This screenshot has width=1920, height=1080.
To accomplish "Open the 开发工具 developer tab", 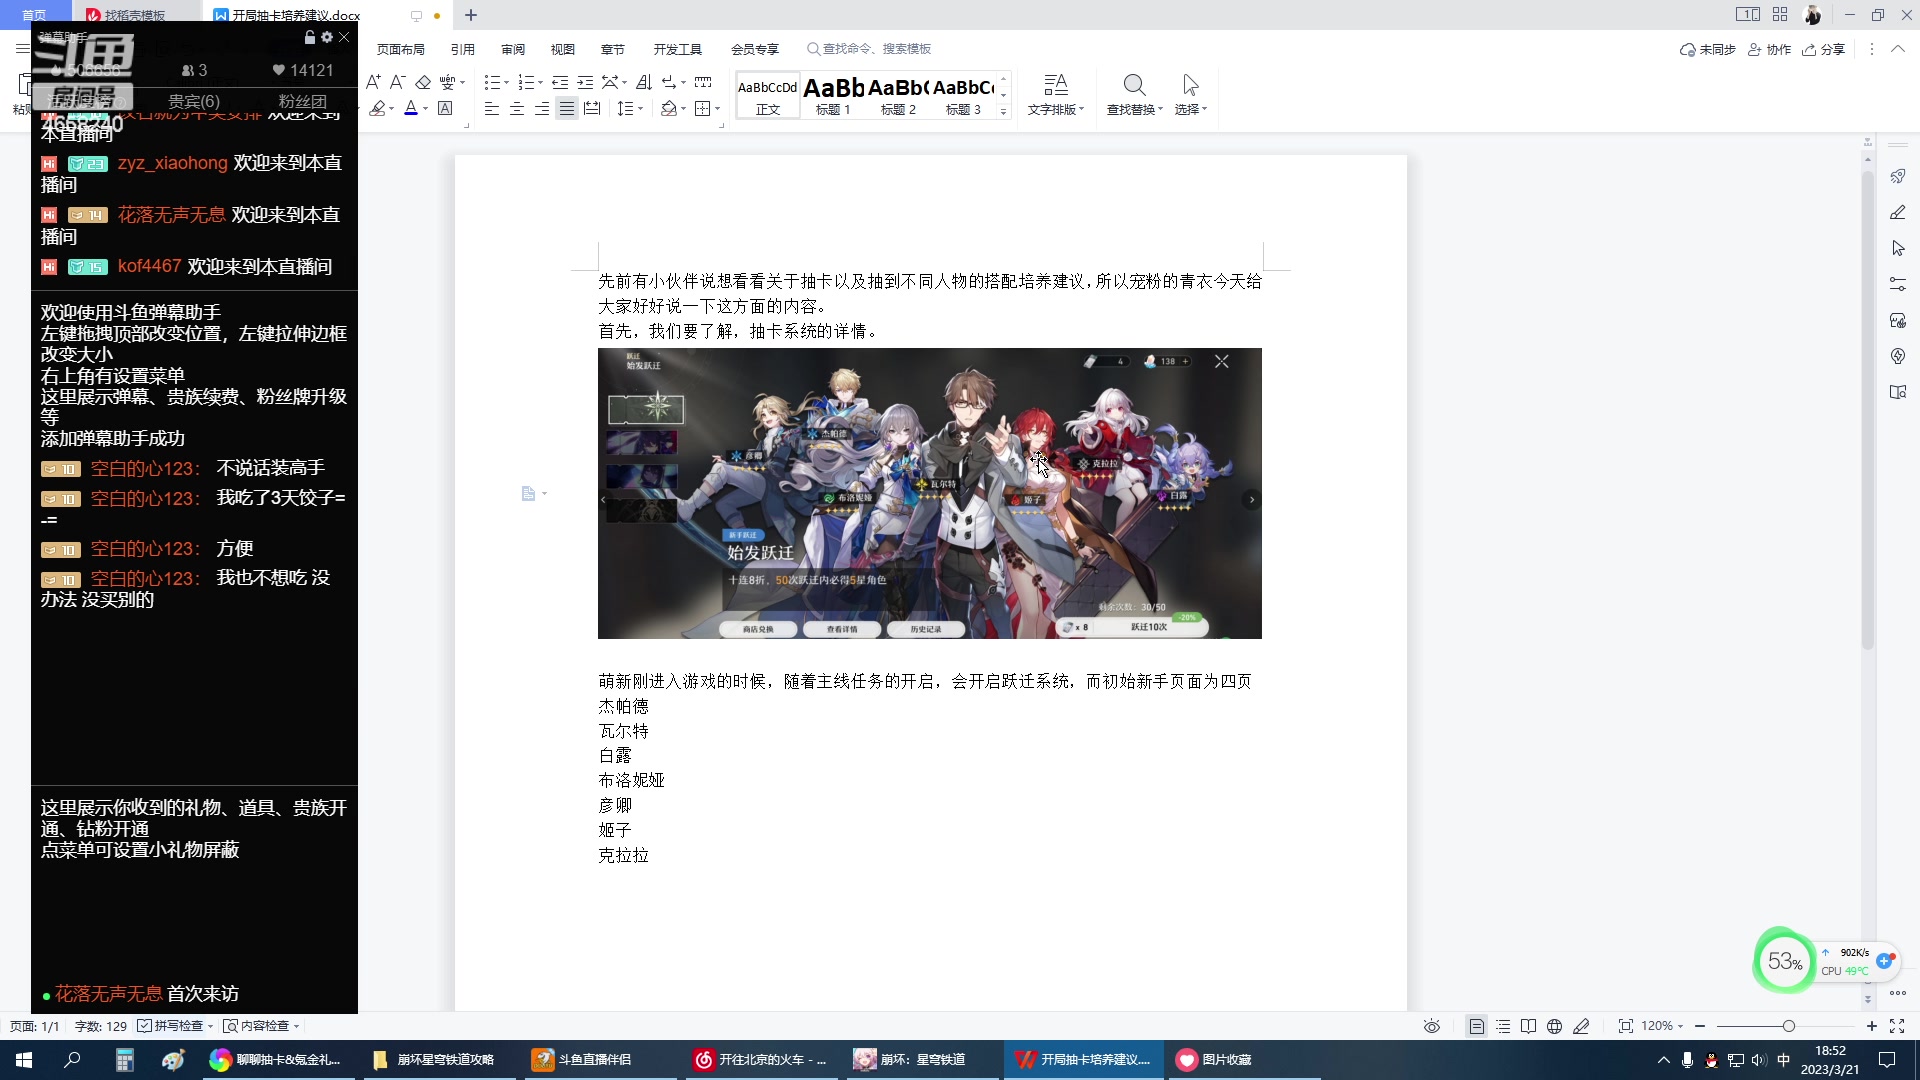I will pos(677,49).
